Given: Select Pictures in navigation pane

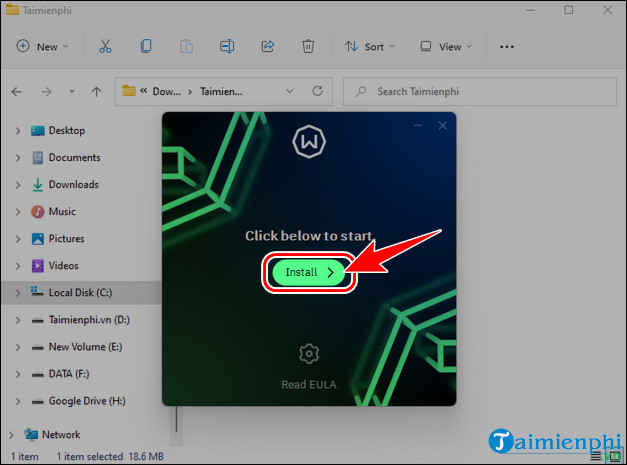Looking at the screenshot, I should 66,239.
